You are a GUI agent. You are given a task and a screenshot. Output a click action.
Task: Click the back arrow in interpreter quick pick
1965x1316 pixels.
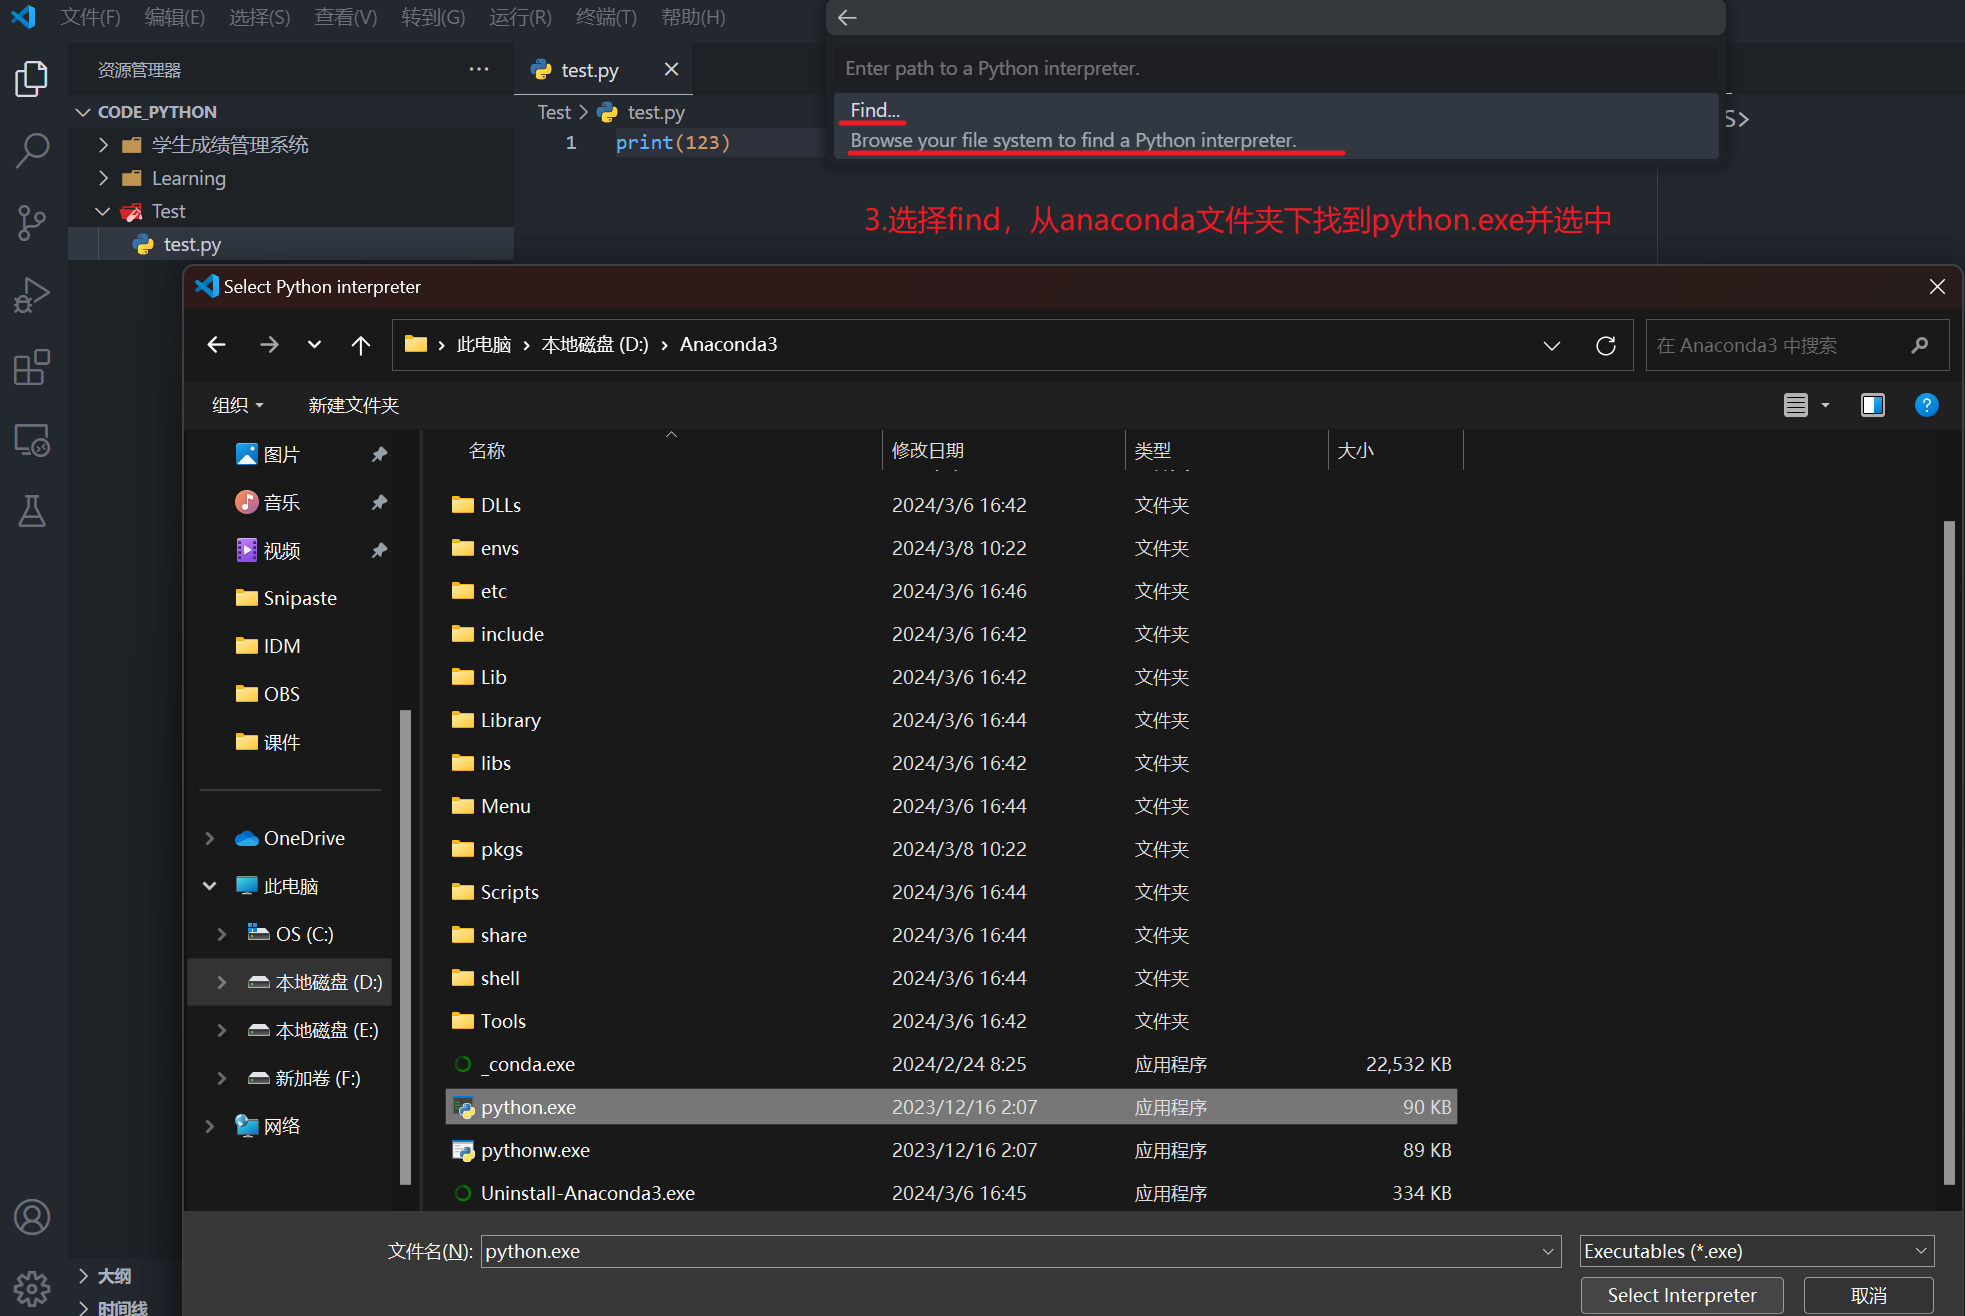click(847, 18)
